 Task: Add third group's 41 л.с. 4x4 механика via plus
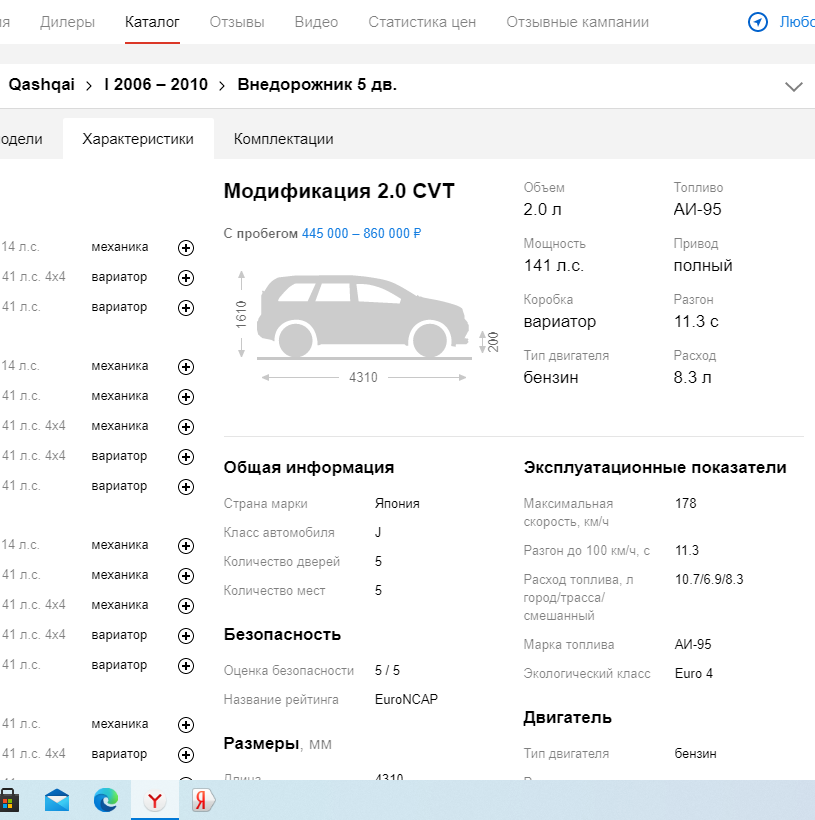186,606
